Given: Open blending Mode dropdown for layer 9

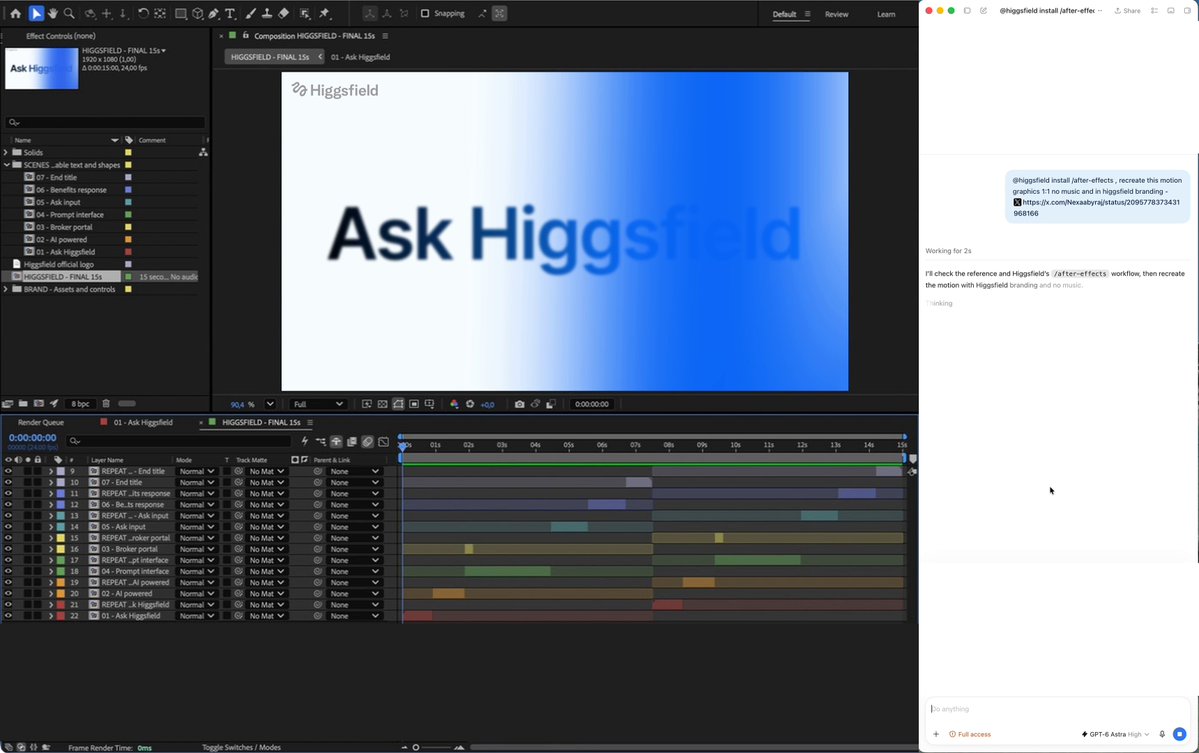Looking at the screenshot, I should (196, 472).
